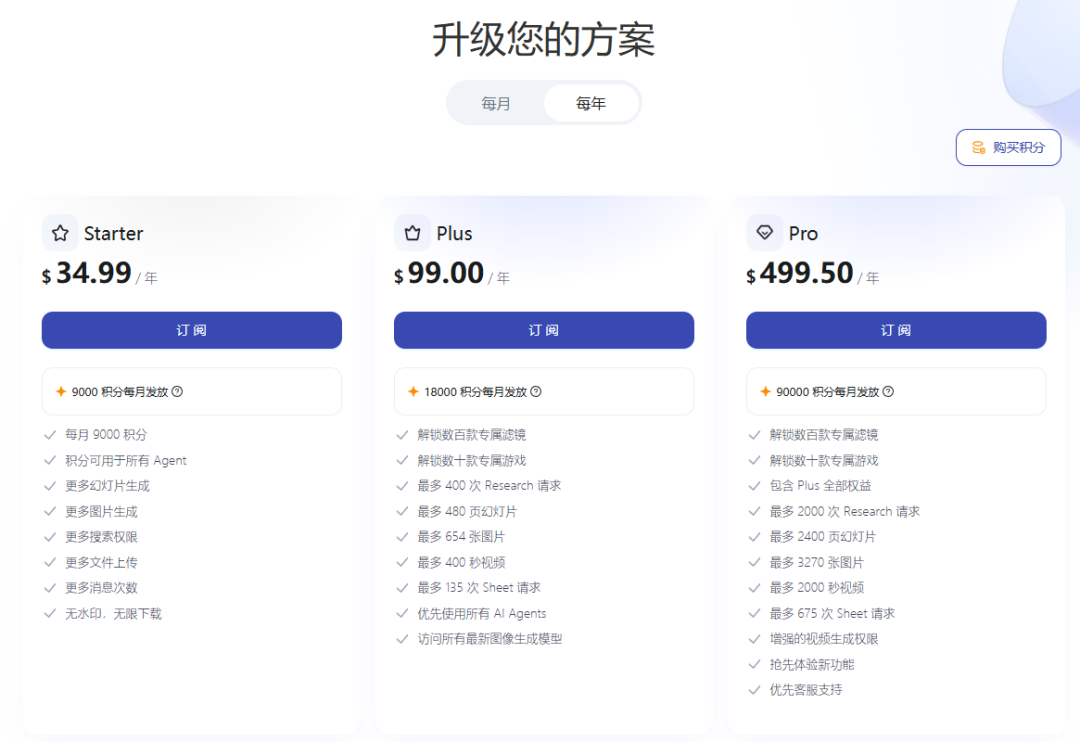Subscribe to the Plus plan 订阅
The width and height of the screenshot is (1080, 742).
pos(543,330)
